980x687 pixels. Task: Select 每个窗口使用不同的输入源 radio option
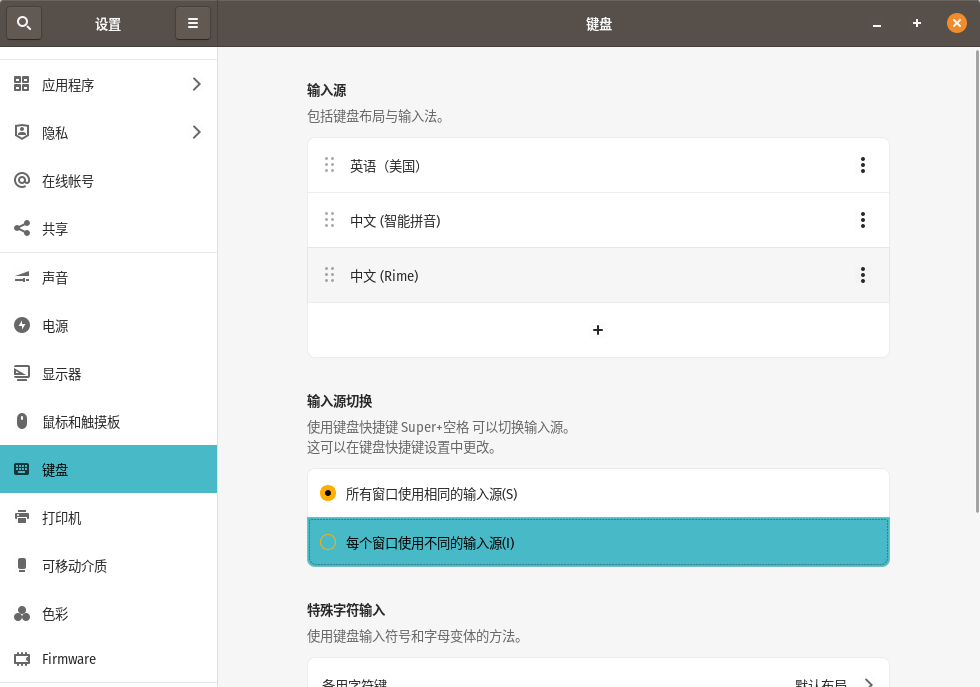click(328, 542)
